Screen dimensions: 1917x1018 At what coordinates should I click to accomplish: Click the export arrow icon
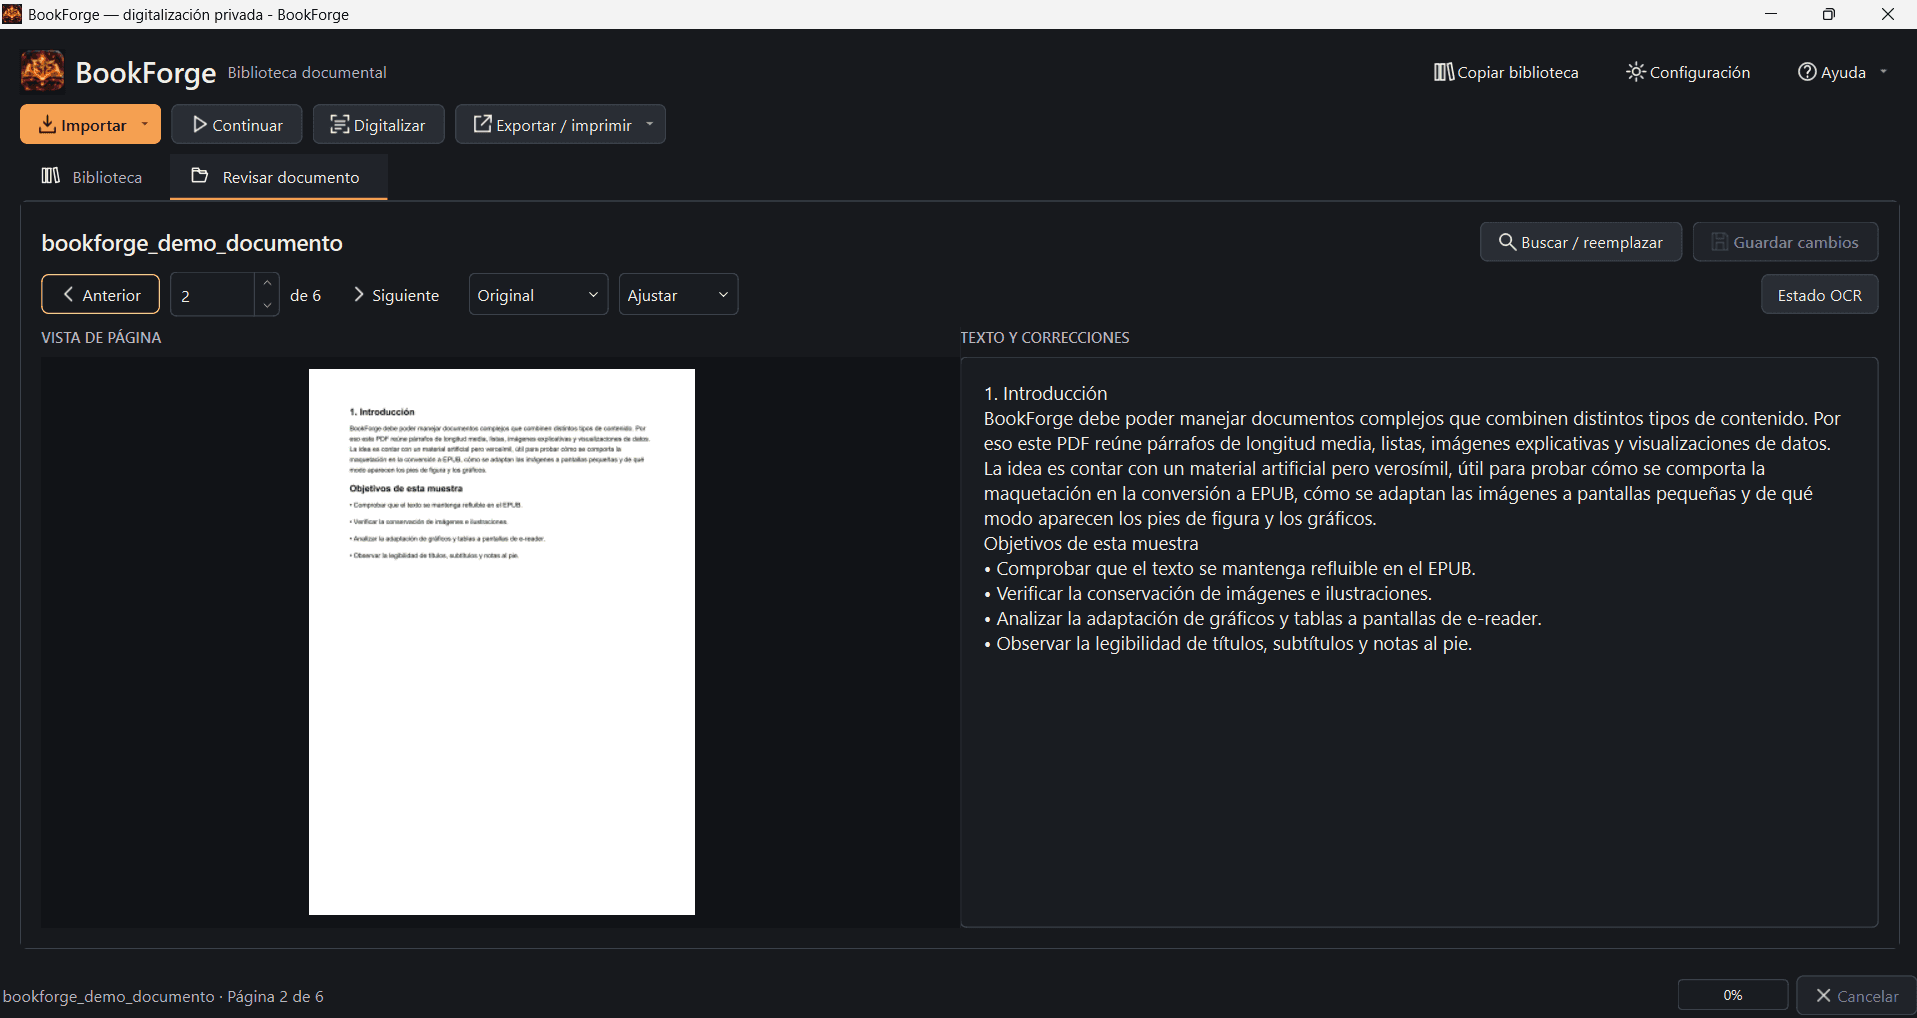pyautogui.click(x=483, y=124)
